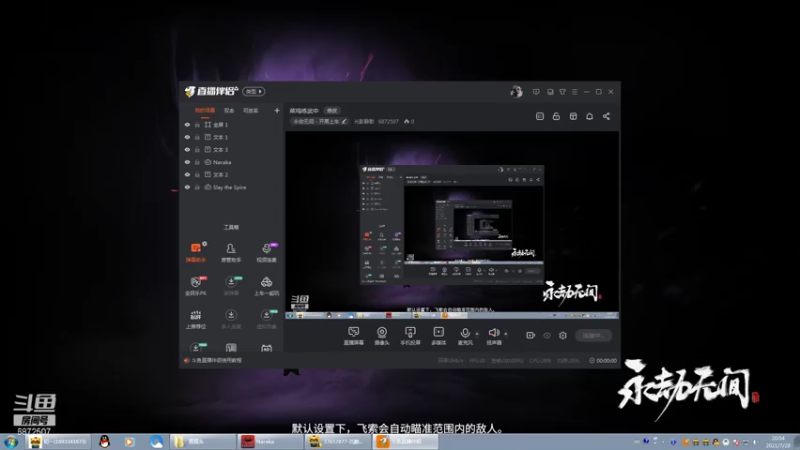The width and height of the screenshot is (800, 450).
Task: Open the notification bell icon
Action: (589, 116)
